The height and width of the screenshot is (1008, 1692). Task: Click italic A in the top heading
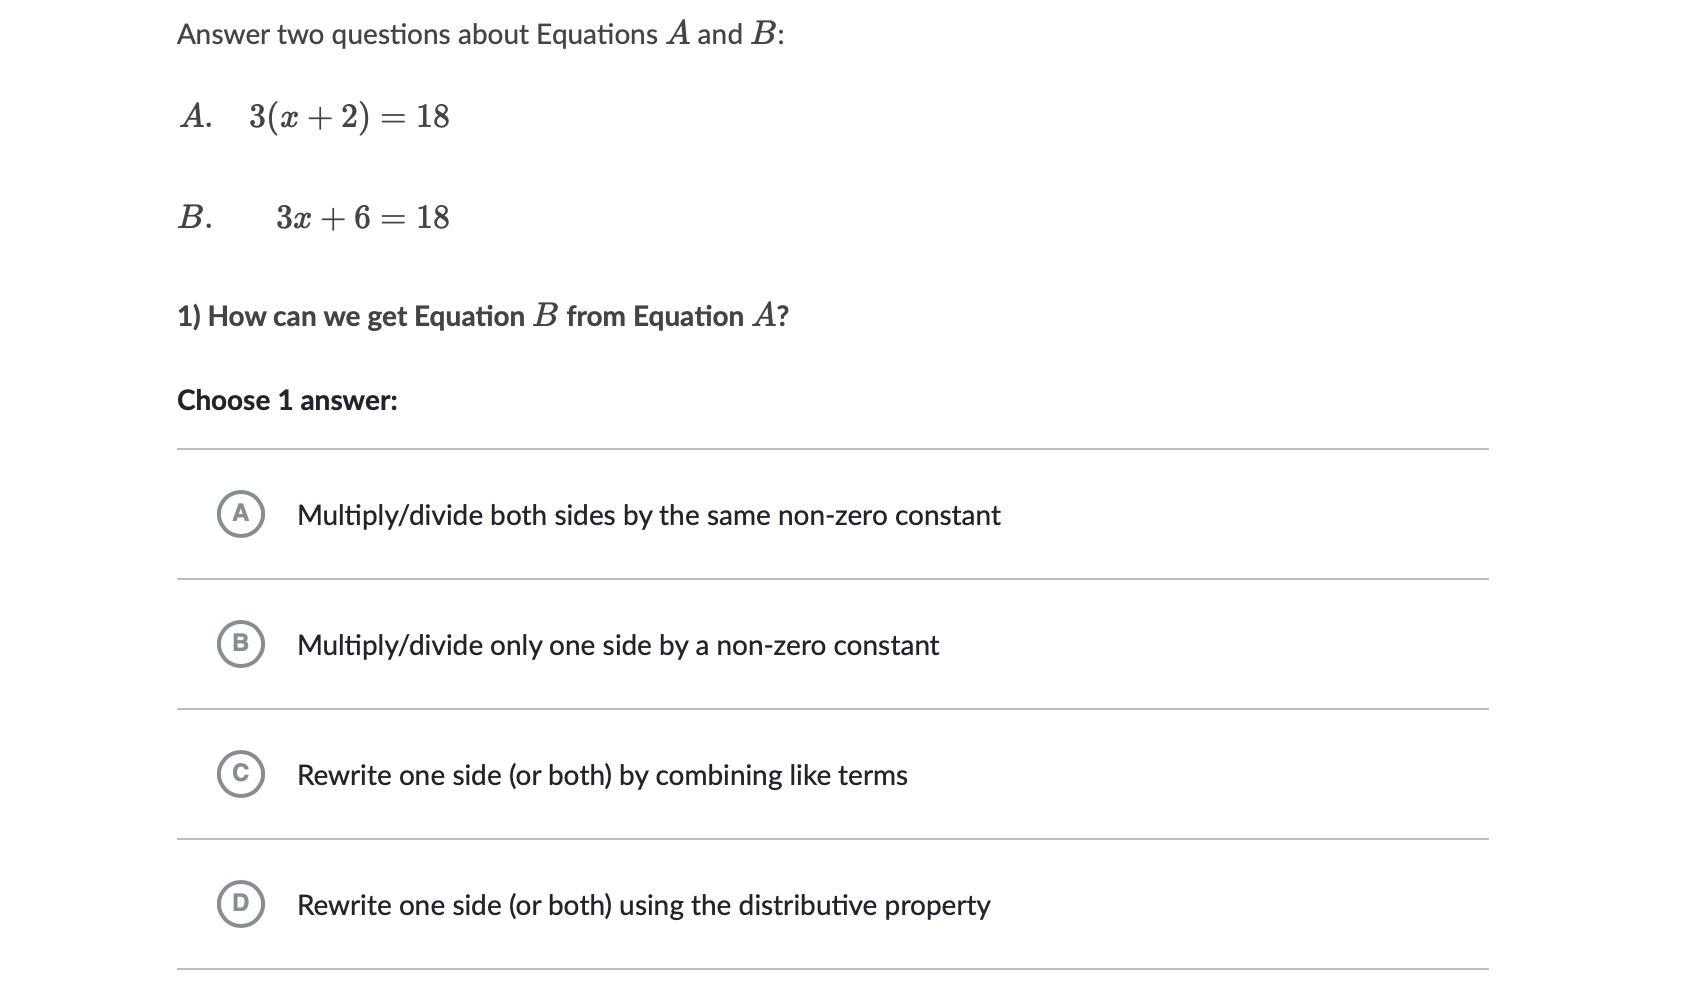tap(678, 34)
